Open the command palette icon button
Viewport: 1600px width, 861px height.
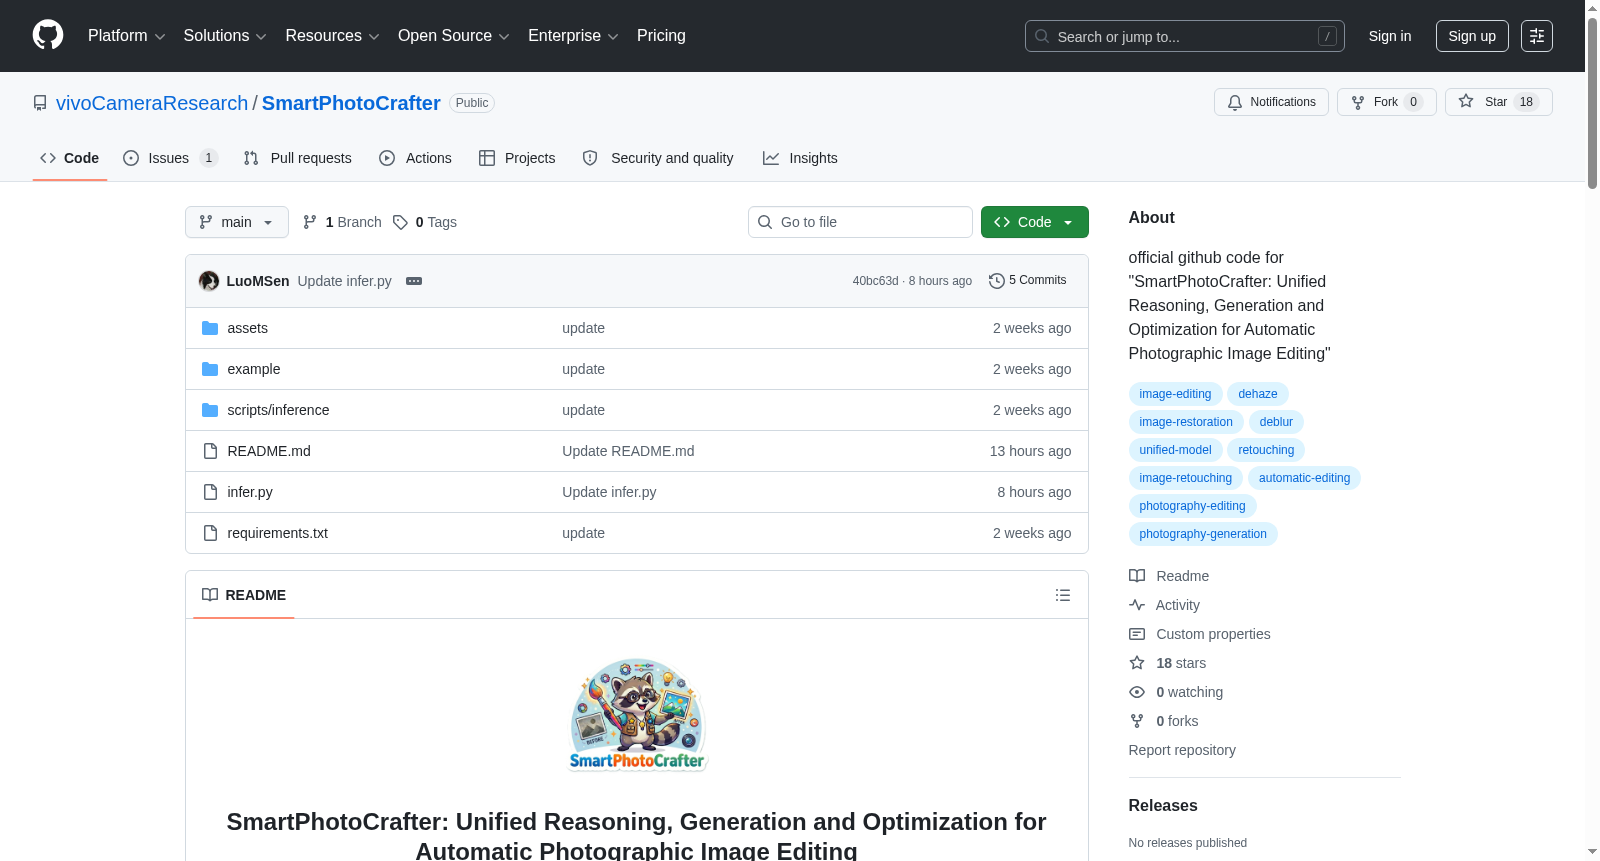pyautogui.click(x=1537, y=36)
